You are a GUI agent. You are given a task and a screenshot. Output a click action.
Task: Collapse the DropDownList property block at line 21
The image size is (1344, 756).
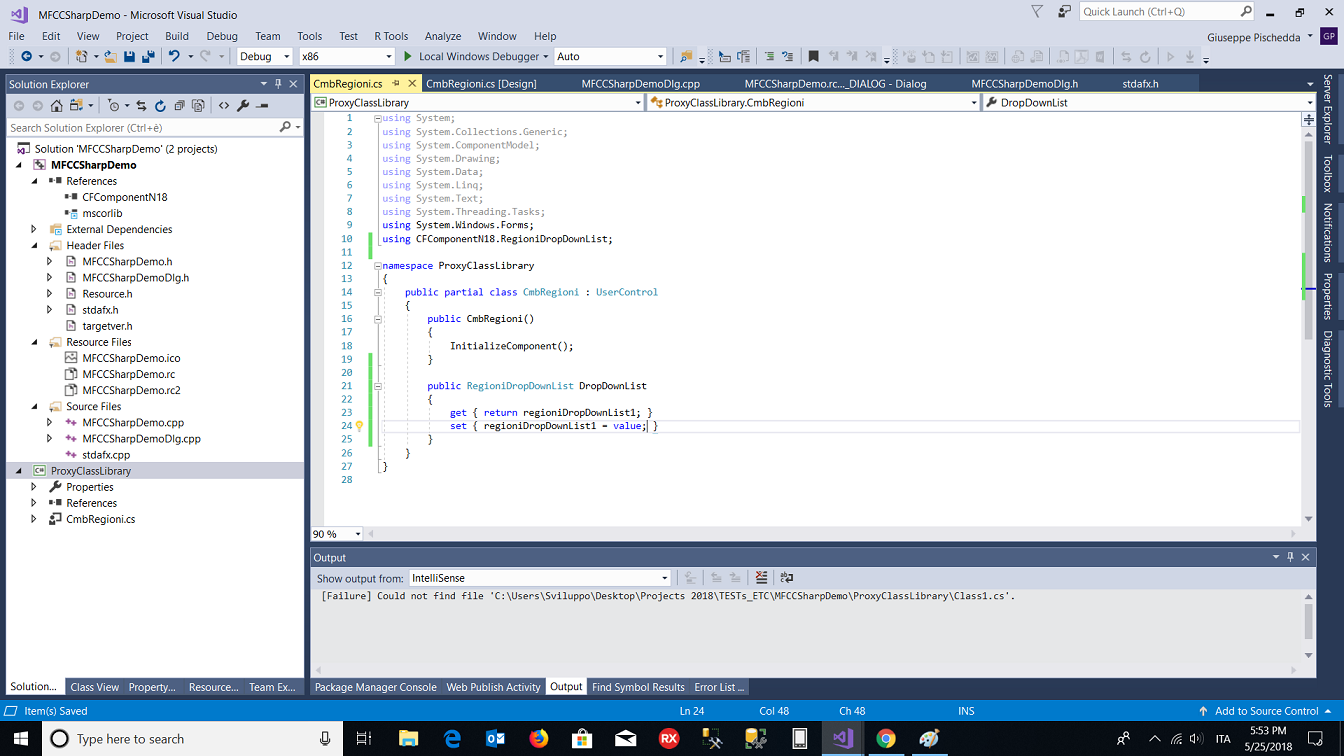pos(378,386)
